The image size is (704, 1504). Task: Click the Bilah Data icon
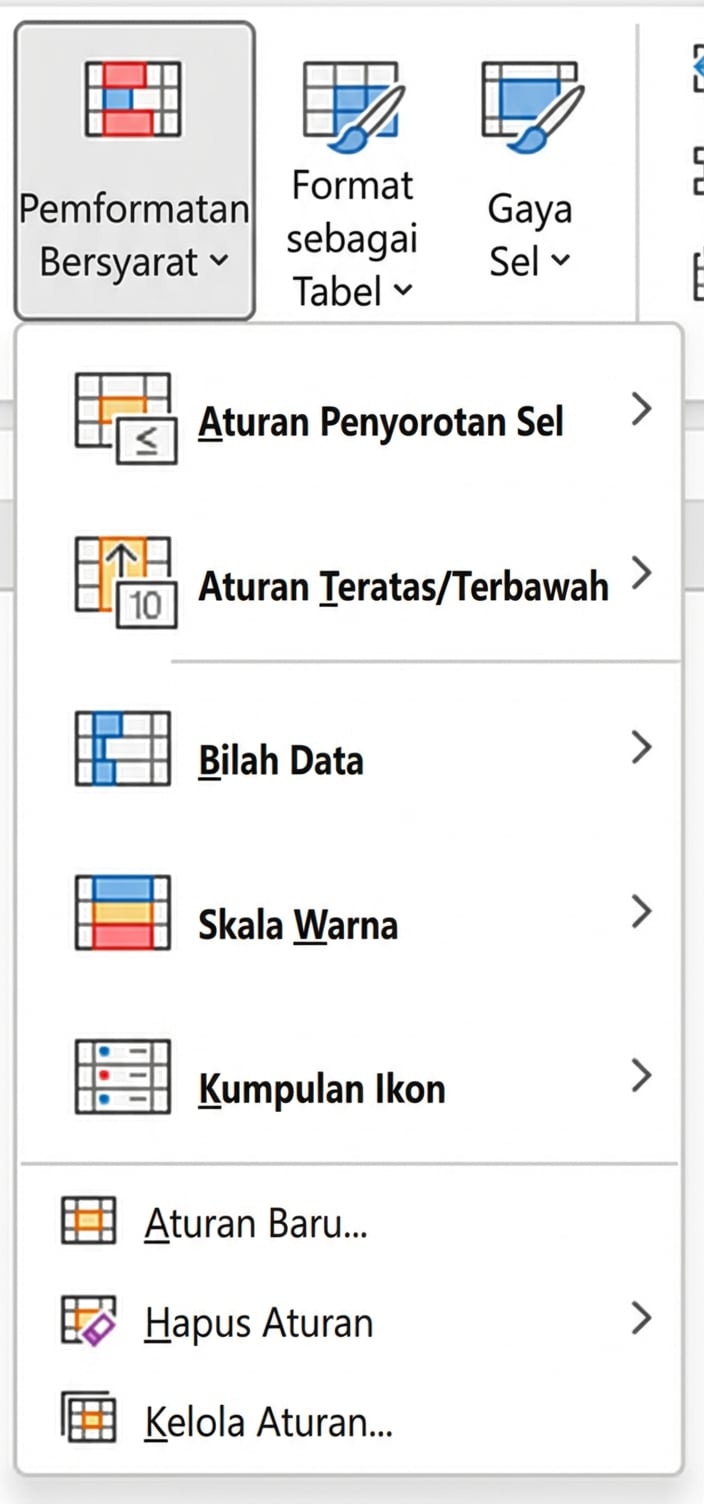coord(122,749)
